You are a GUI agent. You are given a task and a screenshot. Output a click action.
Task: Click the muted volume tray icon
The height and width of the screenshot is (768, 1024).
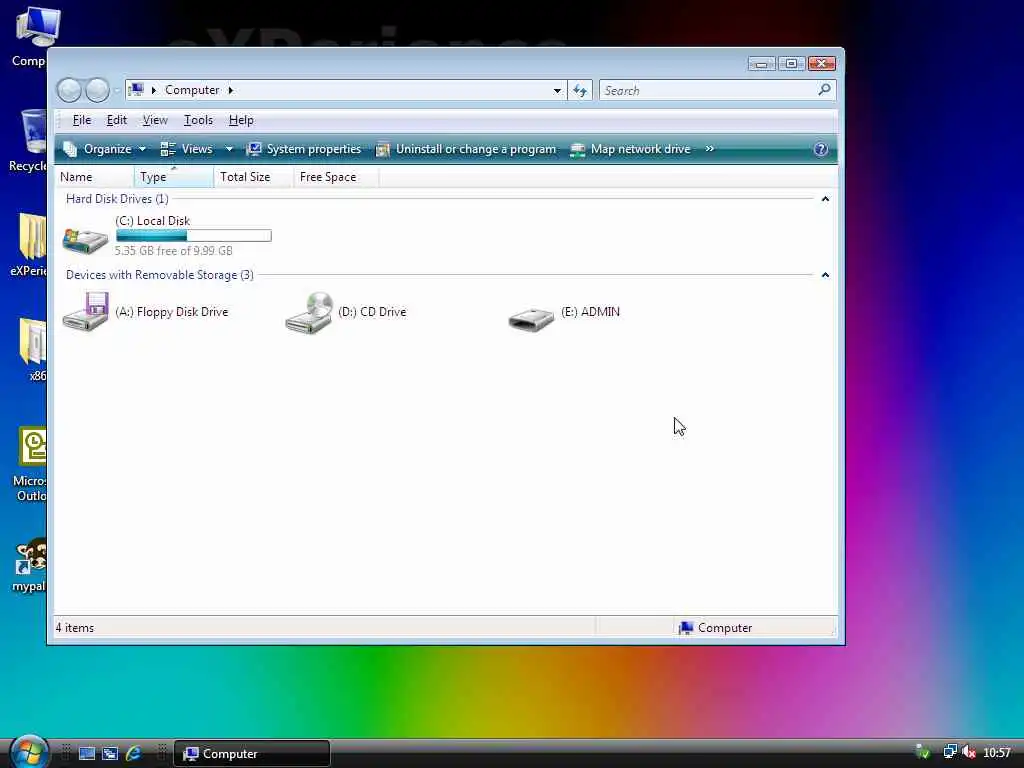(x=968, y=752)
